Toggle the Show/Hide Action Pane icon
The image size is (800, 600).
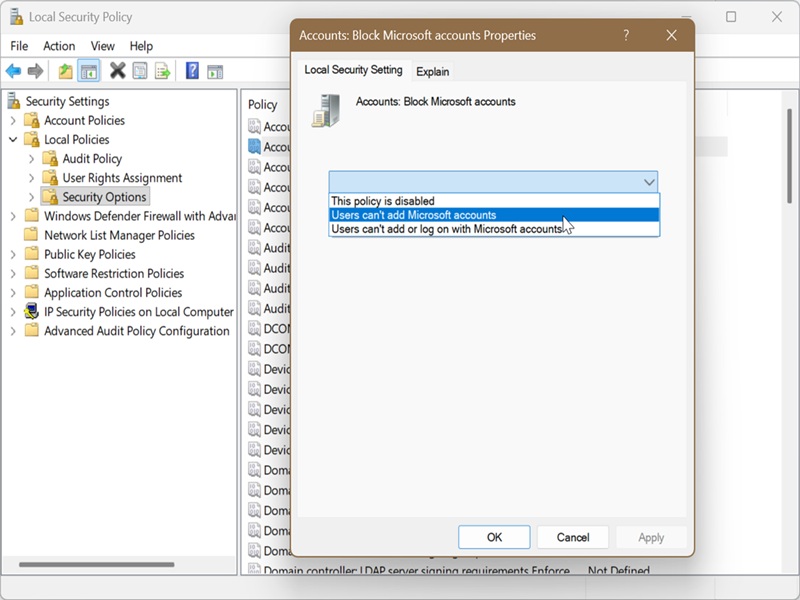coord(215,71)
